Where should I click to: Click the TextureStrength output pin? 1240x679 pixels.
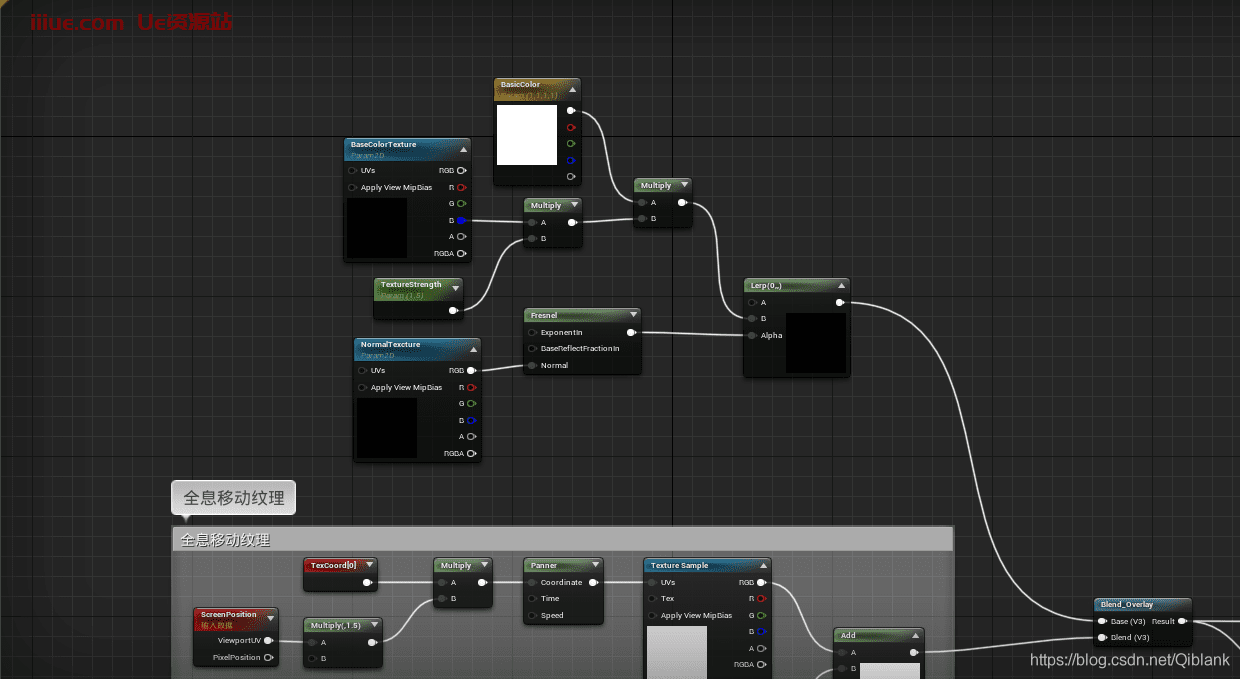pos(453,310)
